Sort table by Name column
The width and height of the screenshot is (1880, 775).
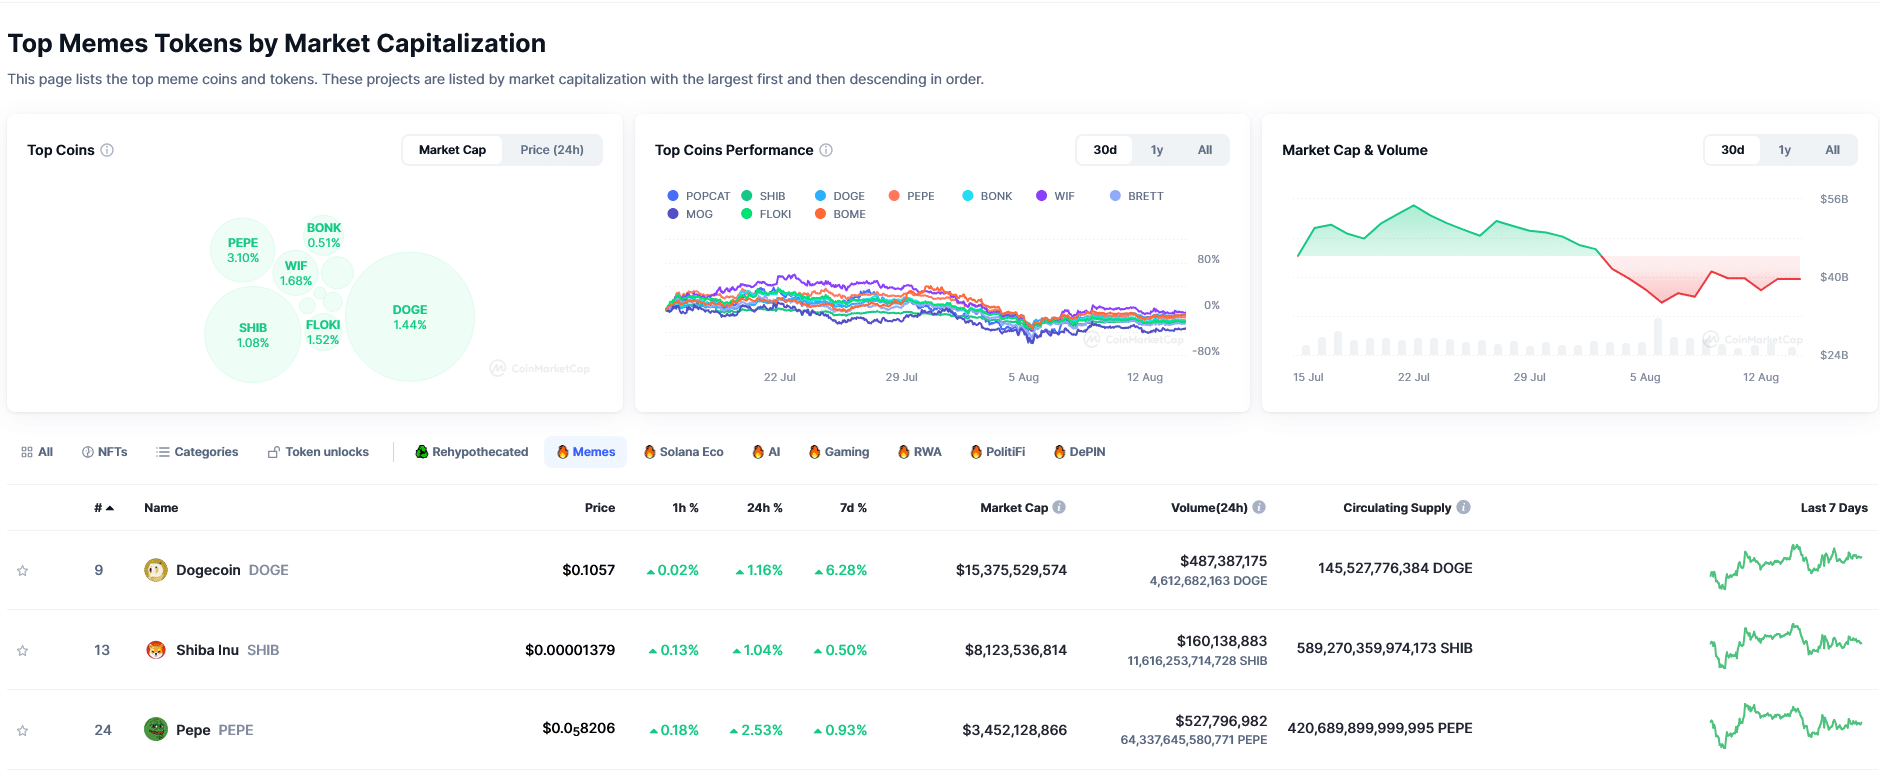pyautogui.click(x=161, y=508)
